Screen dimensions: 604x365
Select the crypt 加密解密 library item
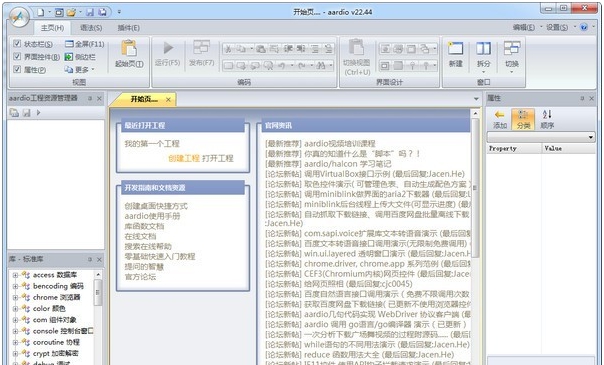(x=55, y=353)
